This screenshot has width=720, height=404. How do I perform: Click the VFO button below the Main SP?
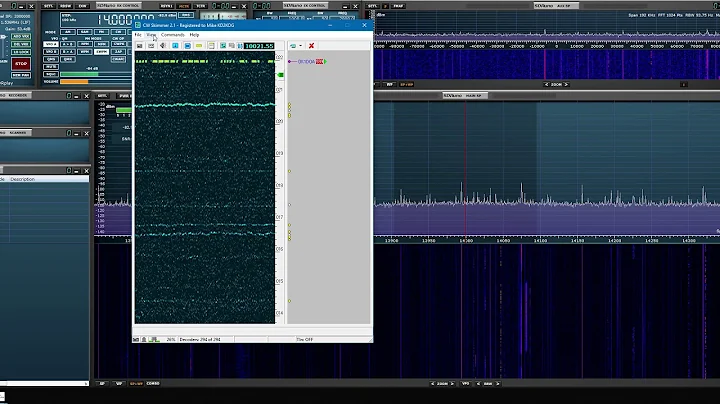[465, 383]
